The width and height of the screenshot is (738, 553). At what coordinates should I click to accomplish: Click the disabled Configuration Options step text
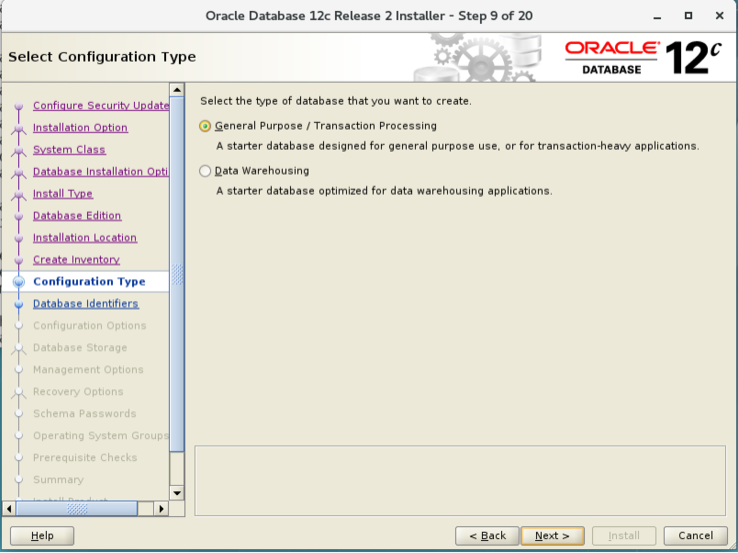tap(89, 326)
